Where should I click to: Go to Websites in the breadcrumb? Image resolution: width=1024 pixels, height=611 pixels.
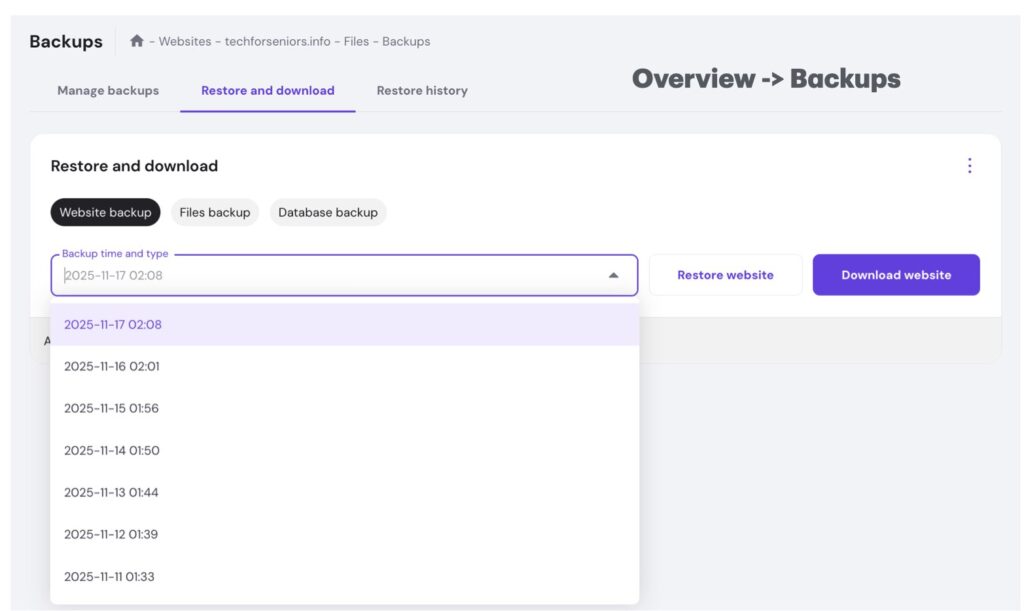point(185,42)
